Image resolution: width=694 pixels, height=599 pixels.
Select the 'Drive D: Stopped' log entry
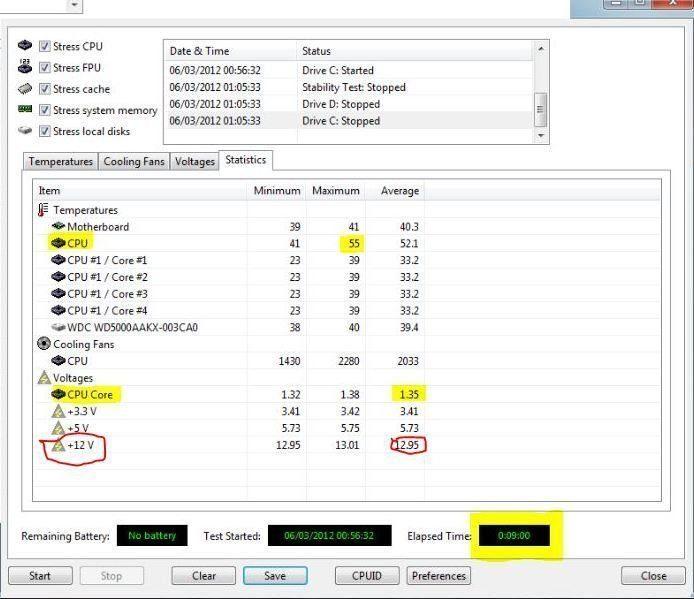(349, 104)
